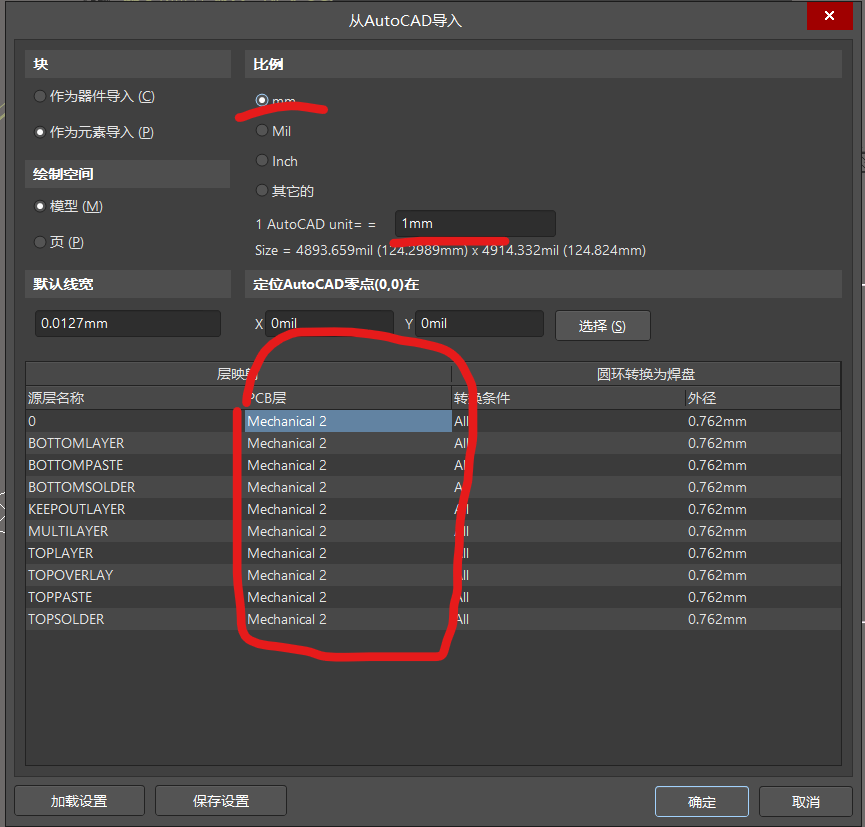Select the BOTTOMLAYER source layer name
The image size is (865, 827).
(76, 443)
